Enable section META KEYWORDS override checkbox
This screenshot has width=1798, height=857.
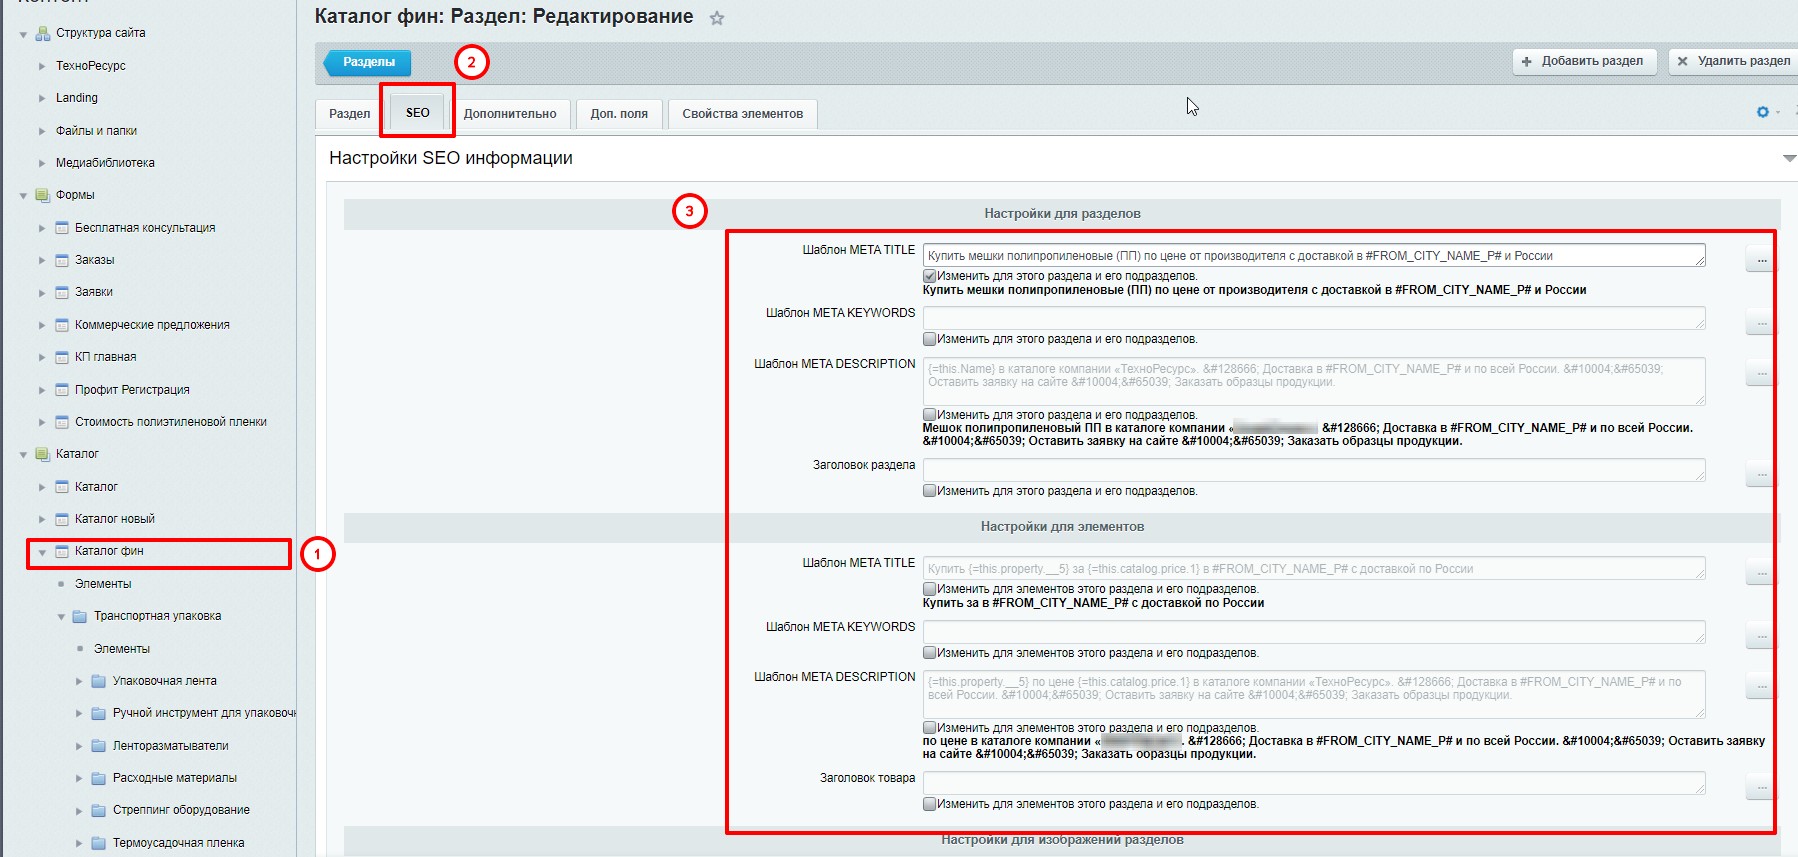pyautogui.click(x=929, y=339)
